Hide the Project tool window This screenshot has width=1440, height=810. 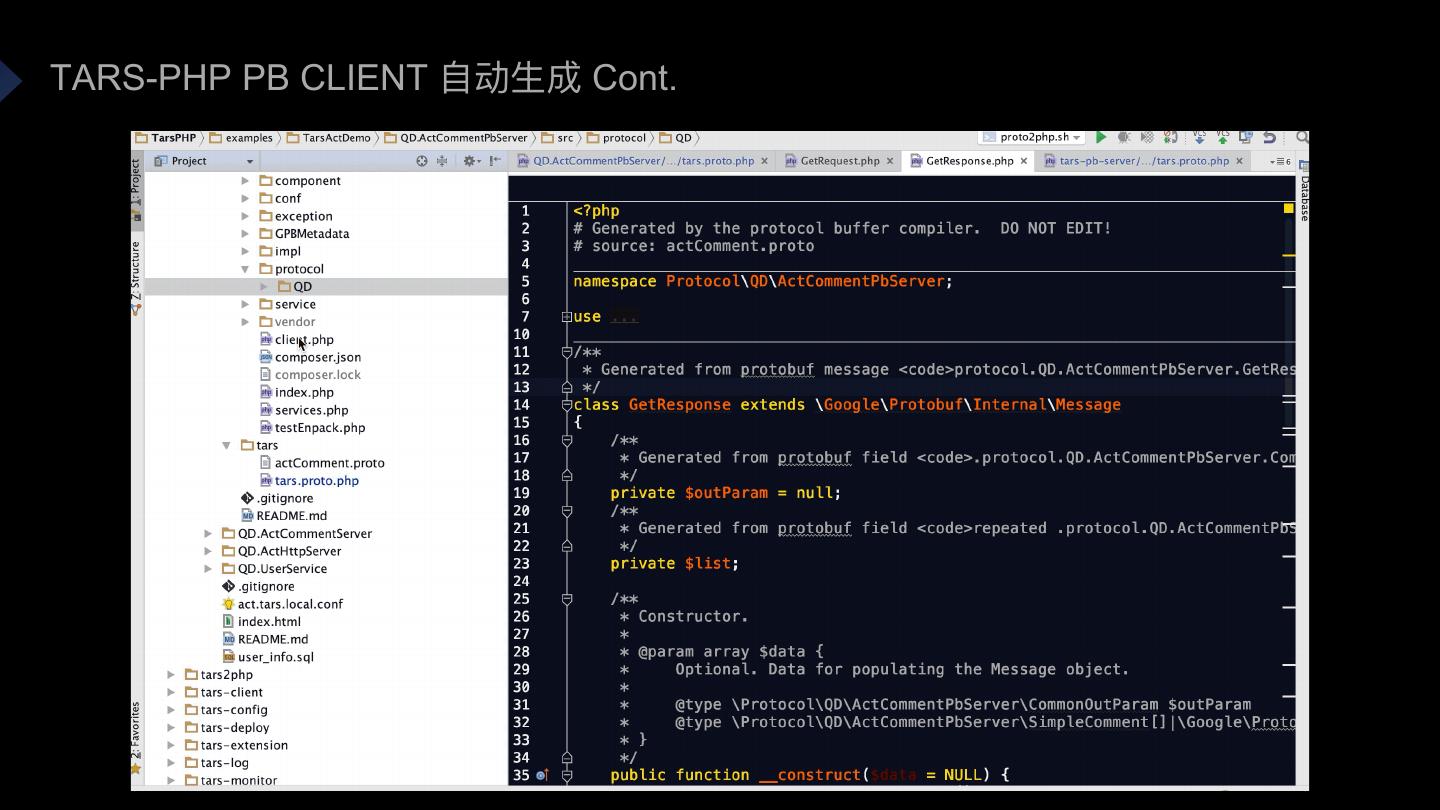[495, 161]
